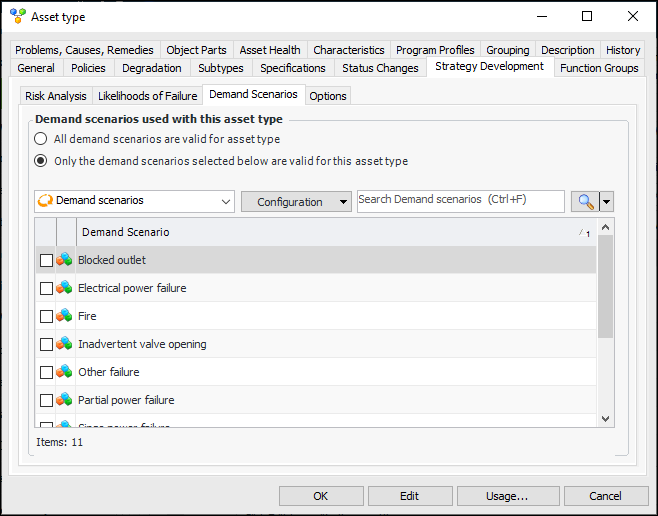This screenshot has height=516, width=658.
Task: Open the Demand scenarios combo box
Action: click(134, 201)
